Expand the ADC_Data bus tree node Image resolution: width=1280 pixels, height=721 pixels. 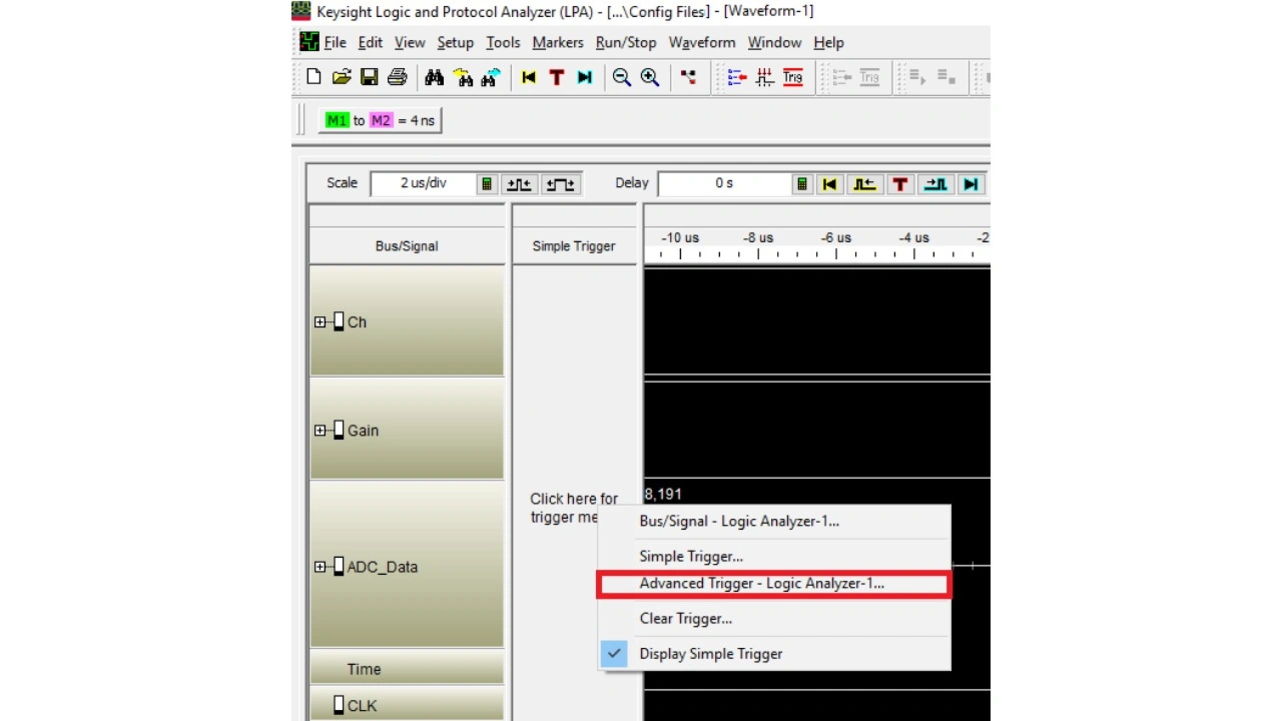320,567
